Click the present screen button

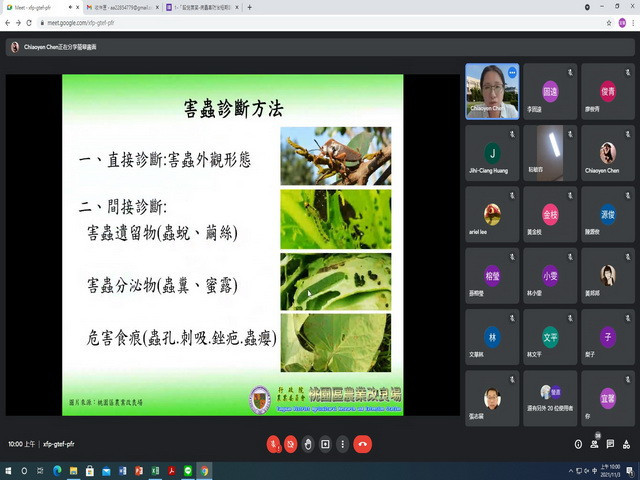(325, 444)
